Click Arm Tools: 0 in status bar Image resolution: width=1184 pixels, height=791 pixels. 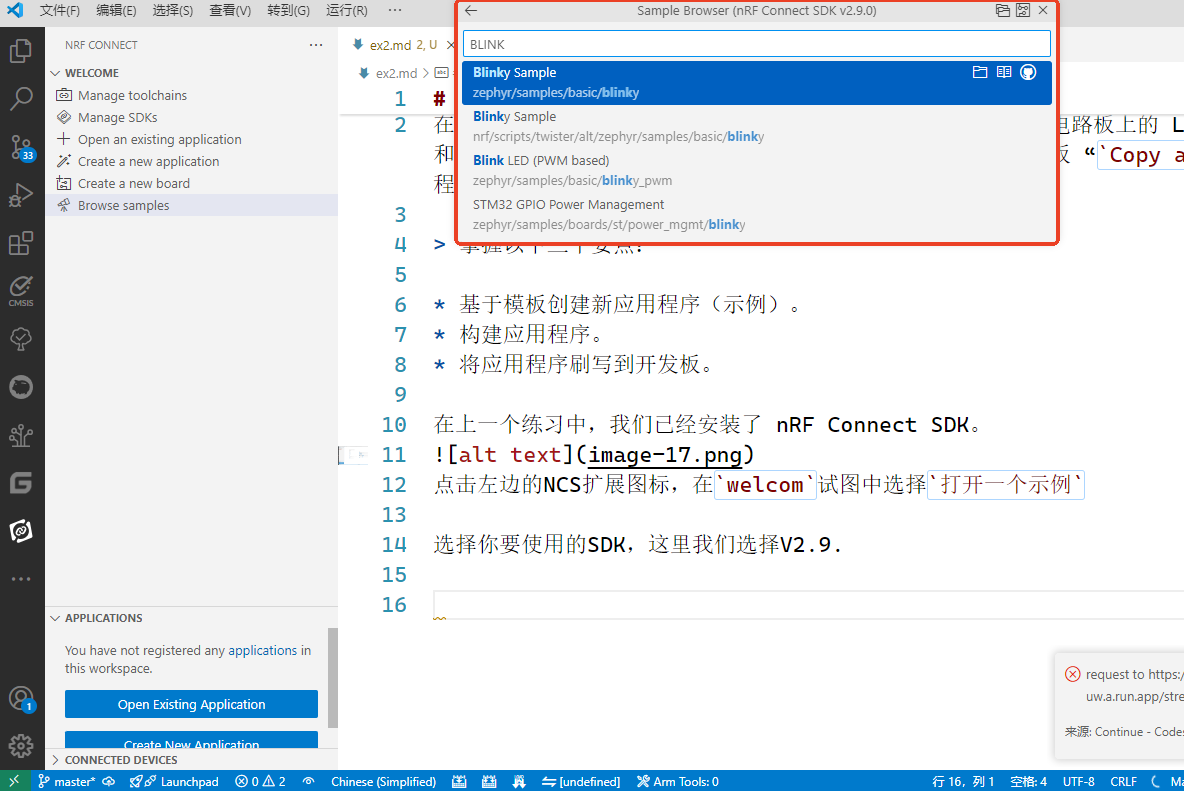pos(677,781)
